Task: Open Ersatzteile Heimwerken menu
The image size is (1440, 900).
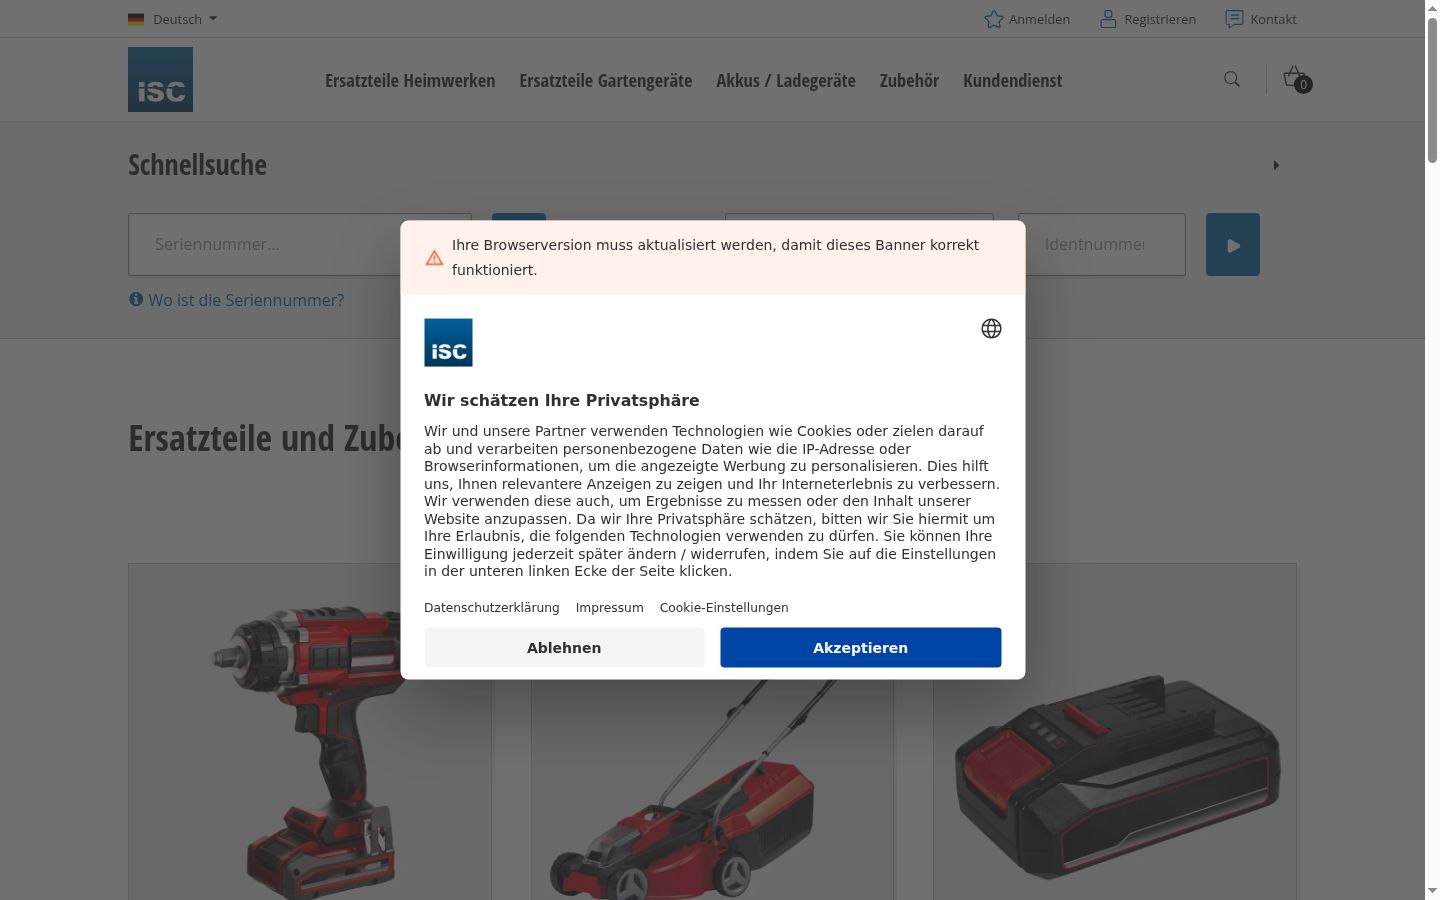Action: (x=410, y=80)
